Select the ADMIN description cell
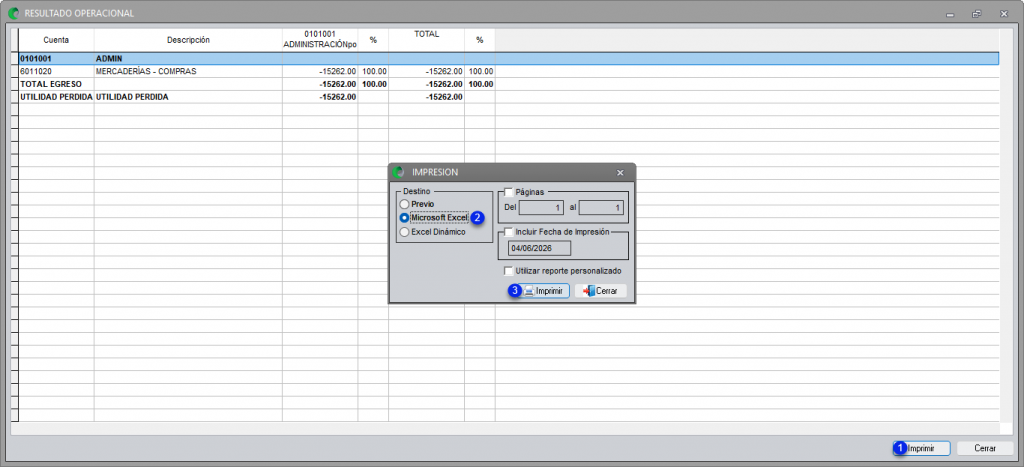This screenshot has height=467, width=1024. [x=188, y=58]
